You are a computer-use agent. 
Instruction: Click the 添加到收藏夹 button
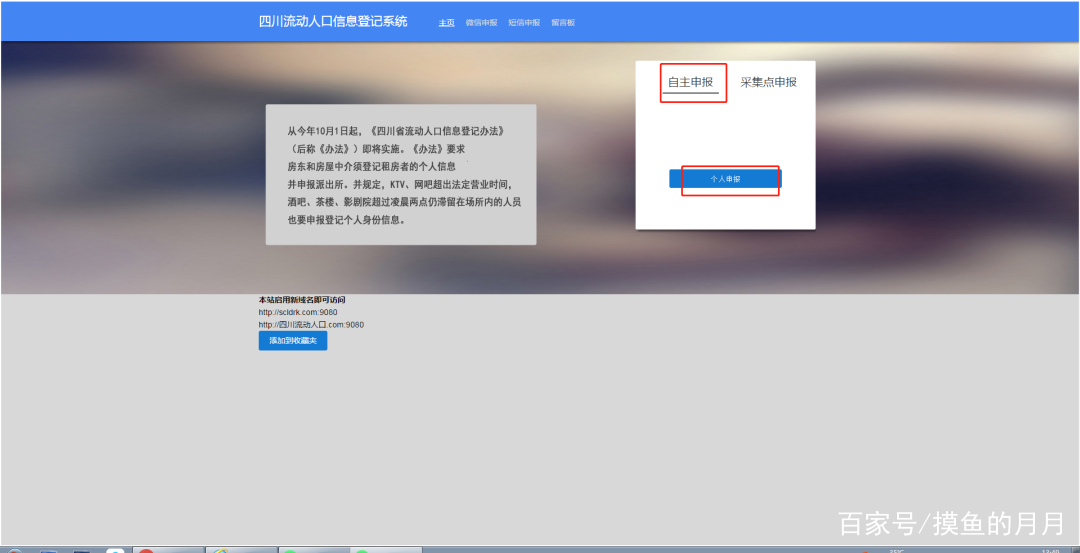[x=293, y=341]
